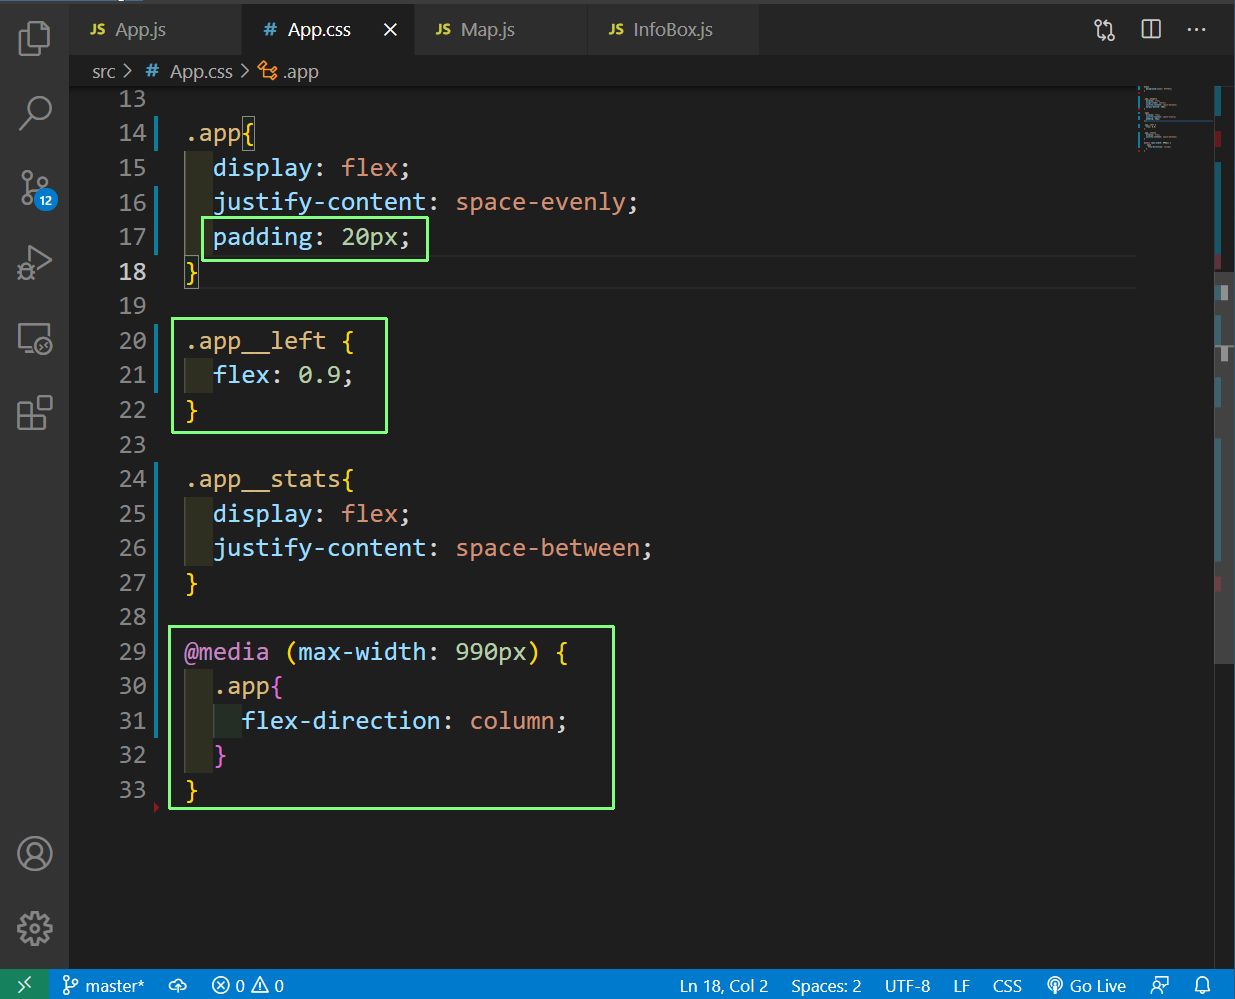Place cursor on 'padding' property
Viewport: 1235px width, 999px height.
[262, 237]
